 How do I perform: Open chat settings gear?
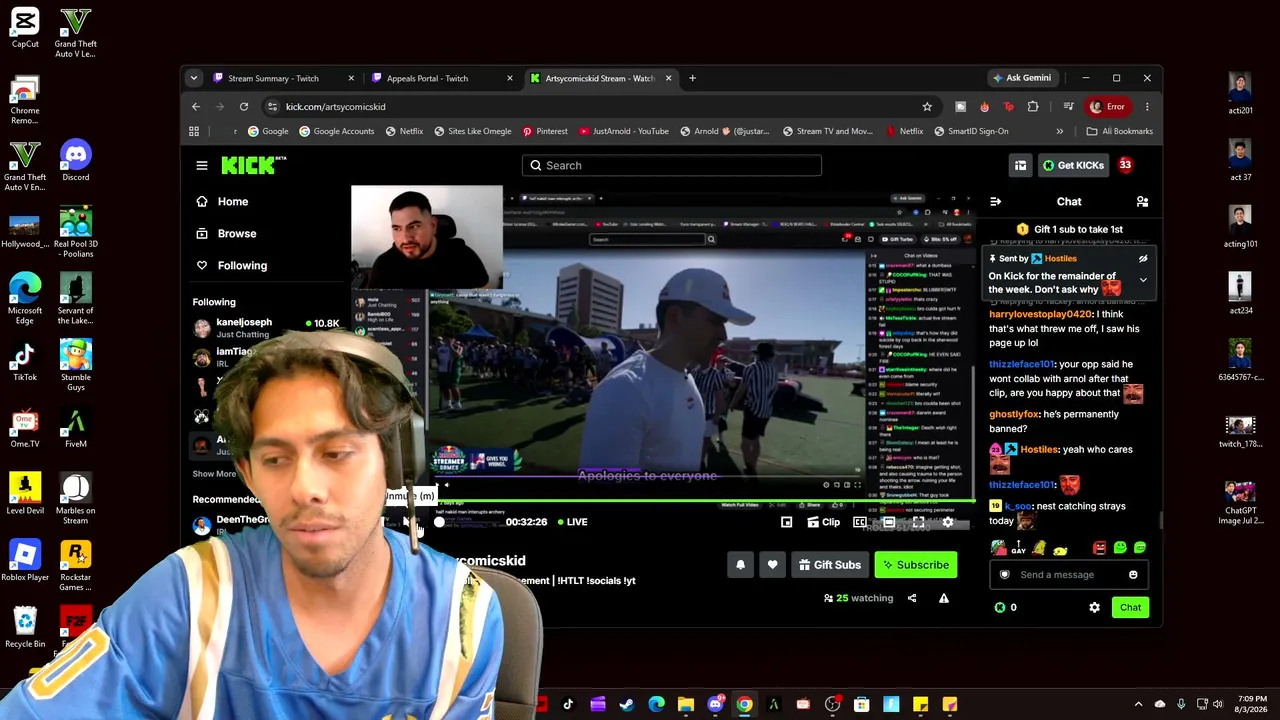point(1094,607)
